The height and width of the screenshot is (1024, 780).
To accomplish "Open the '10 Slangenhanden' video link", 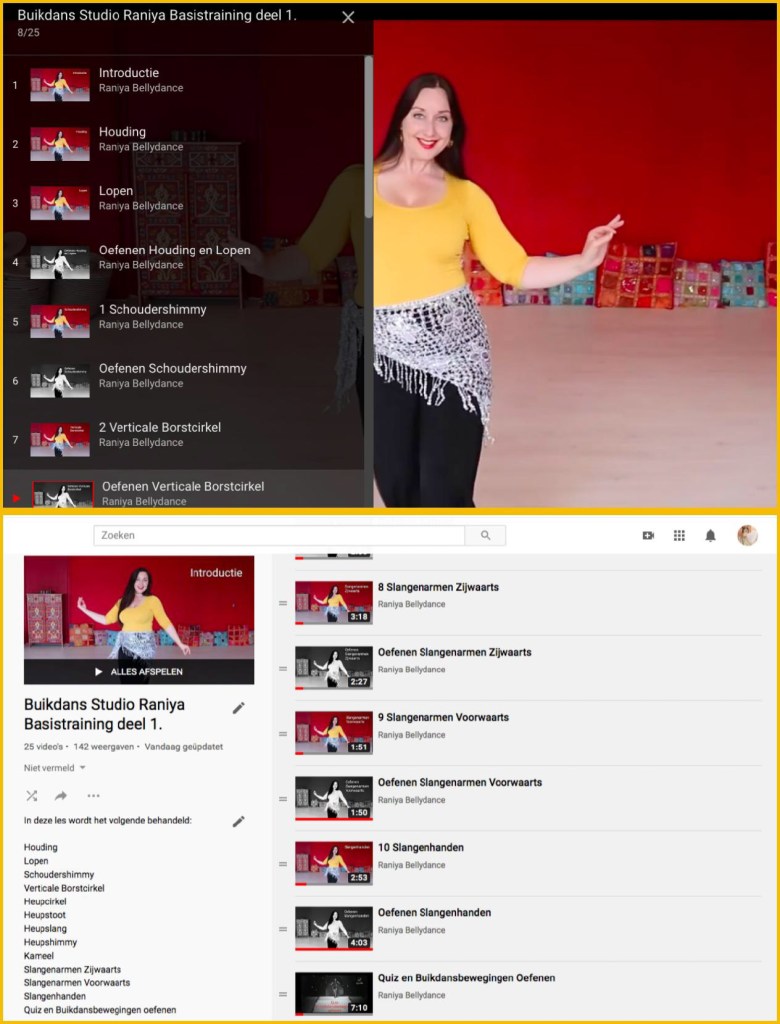I will (420, 848).
